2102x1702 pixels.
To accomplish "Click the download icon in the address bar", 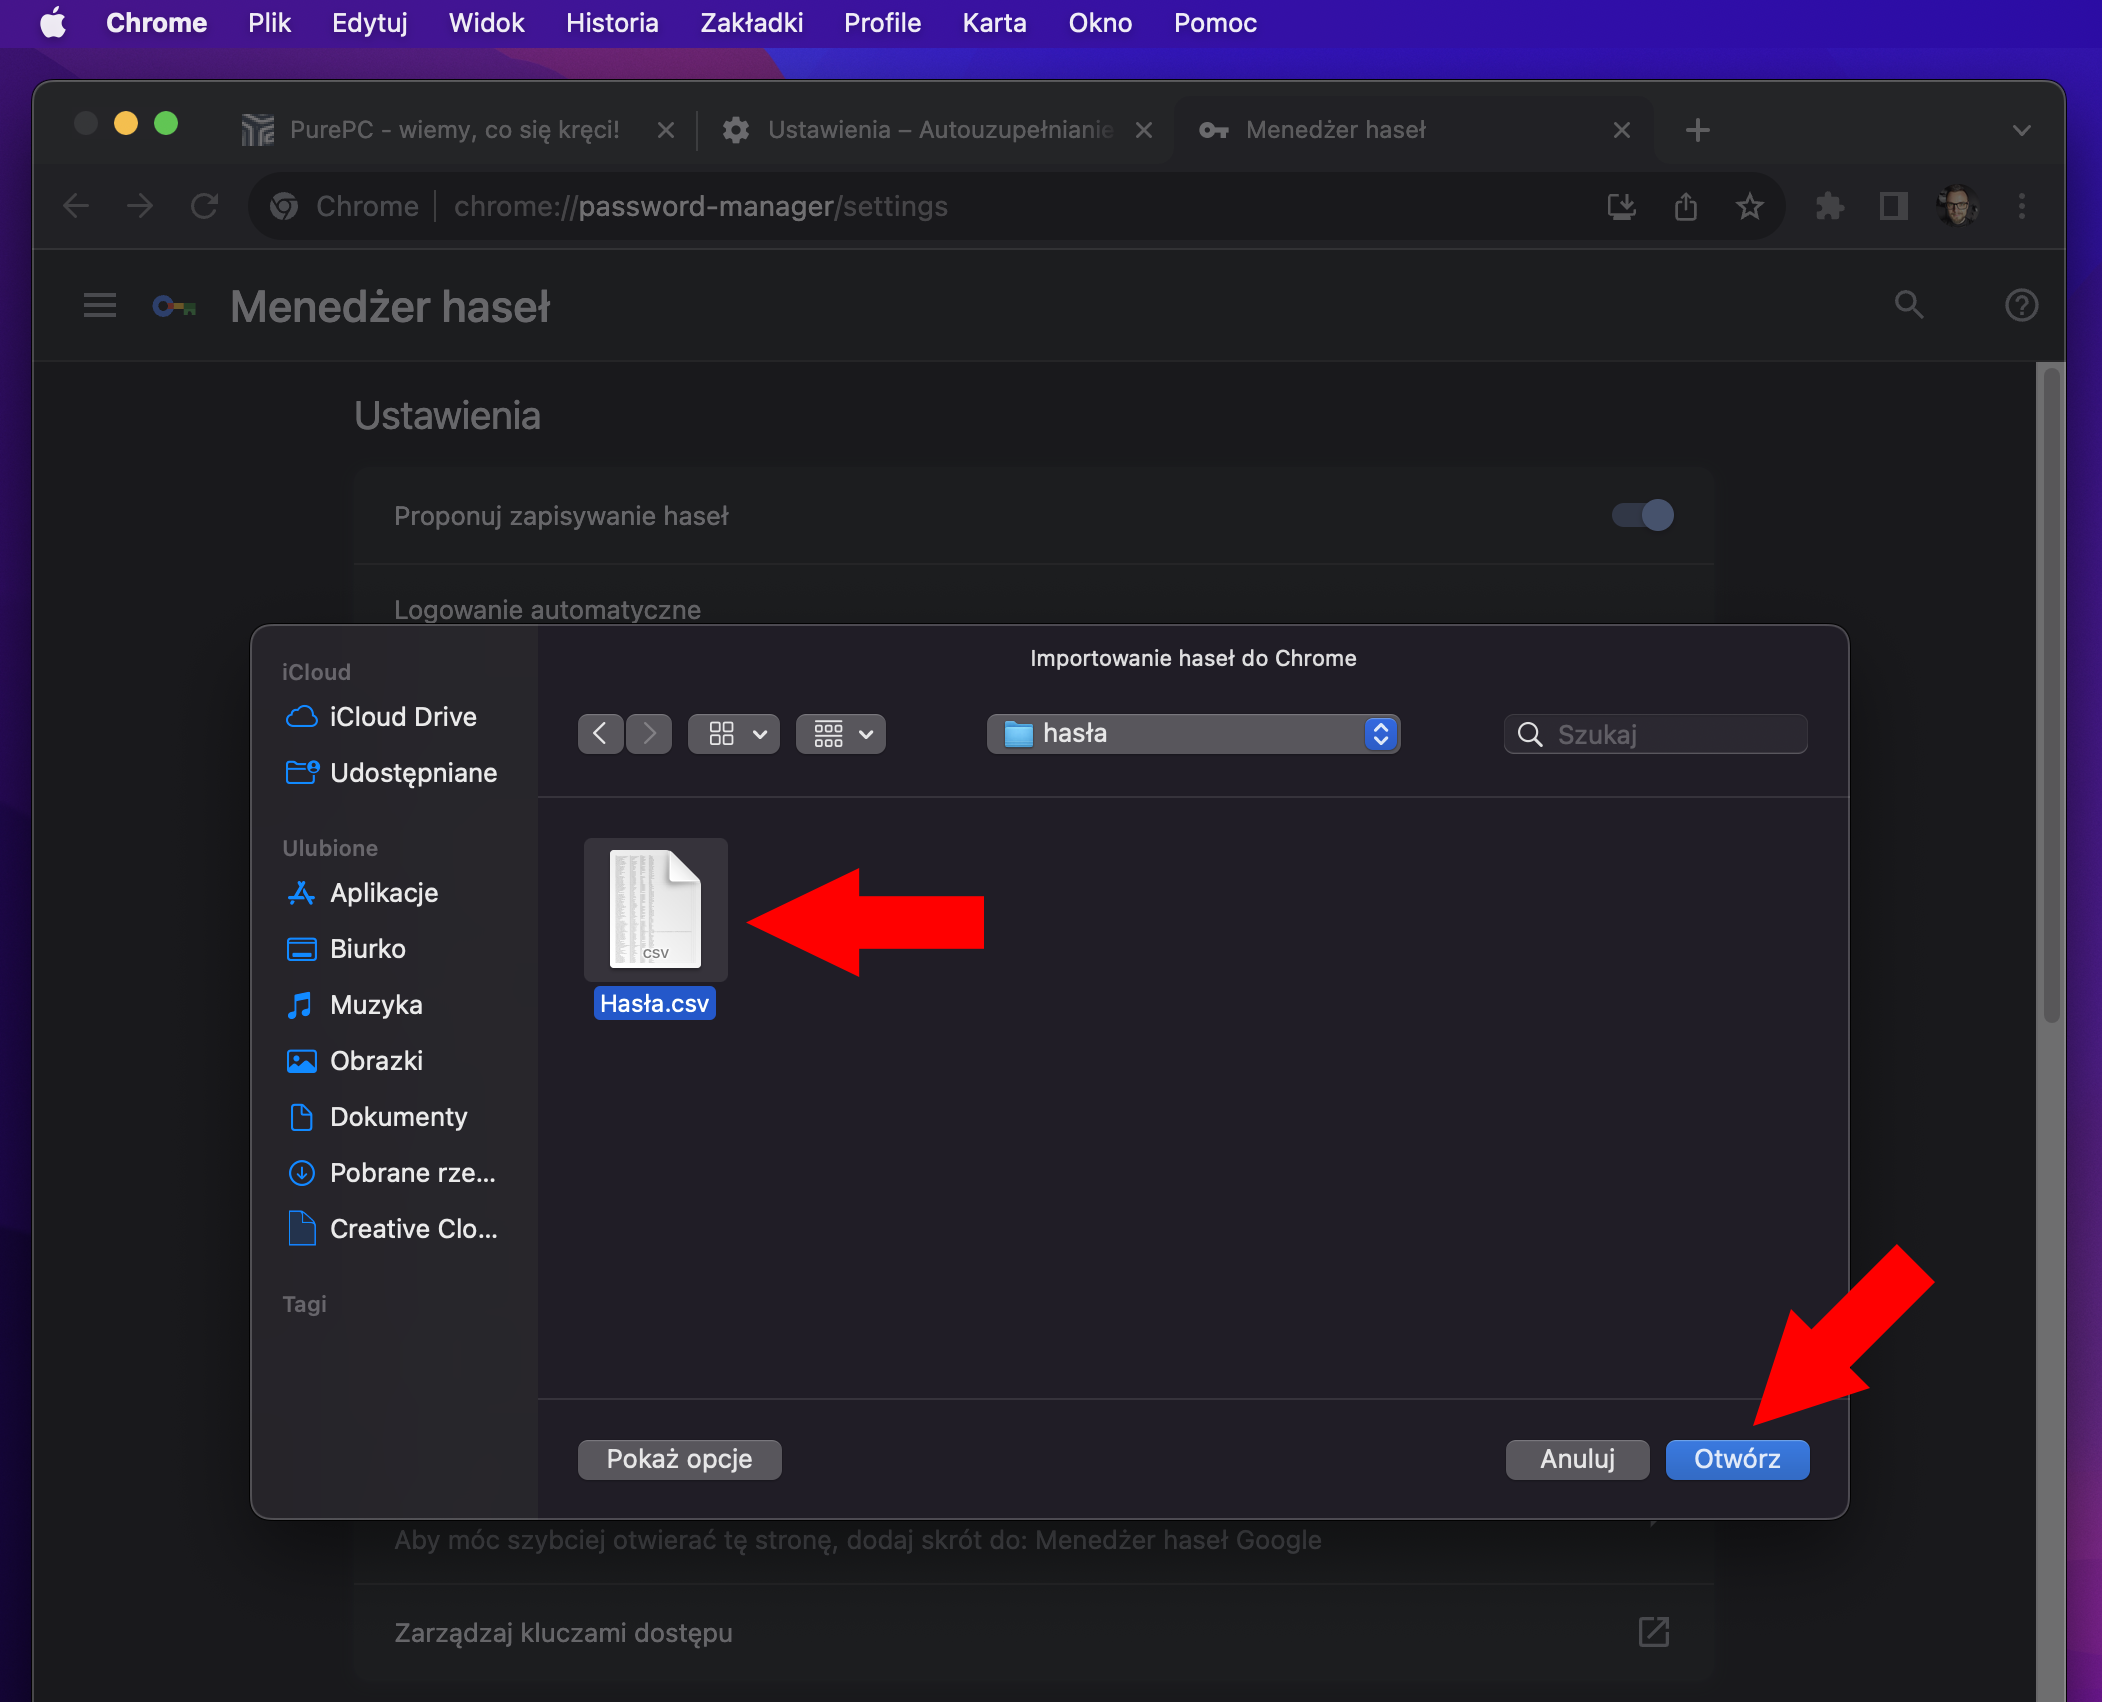I will (1622, 206).
